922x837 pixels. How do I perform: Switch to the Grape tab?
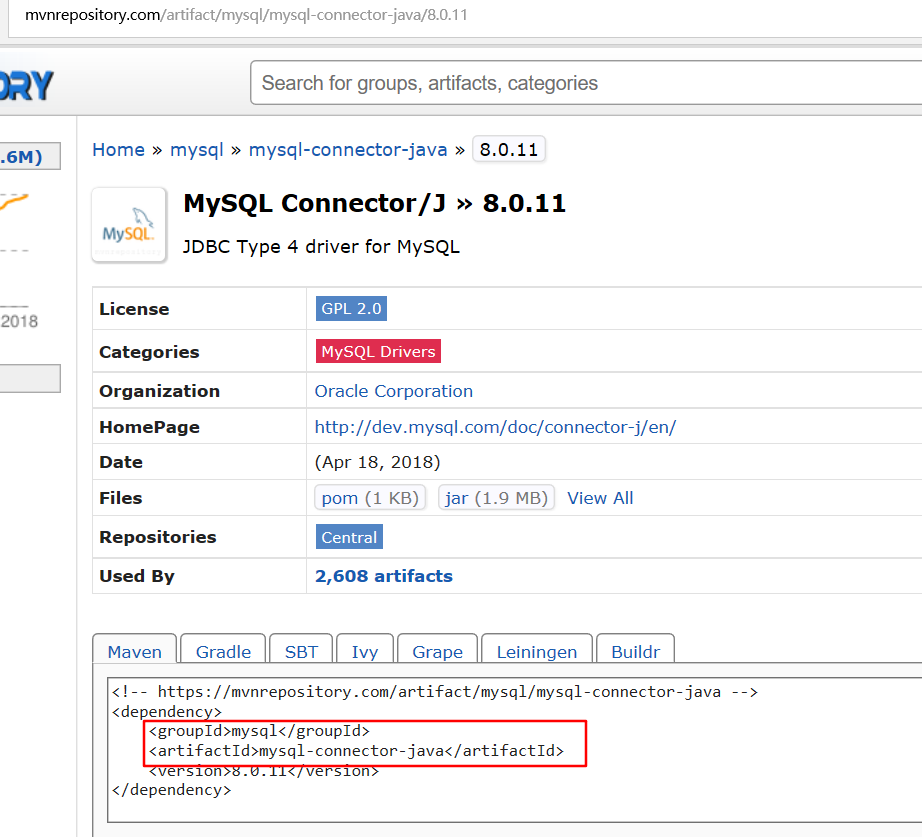[437, 649]
